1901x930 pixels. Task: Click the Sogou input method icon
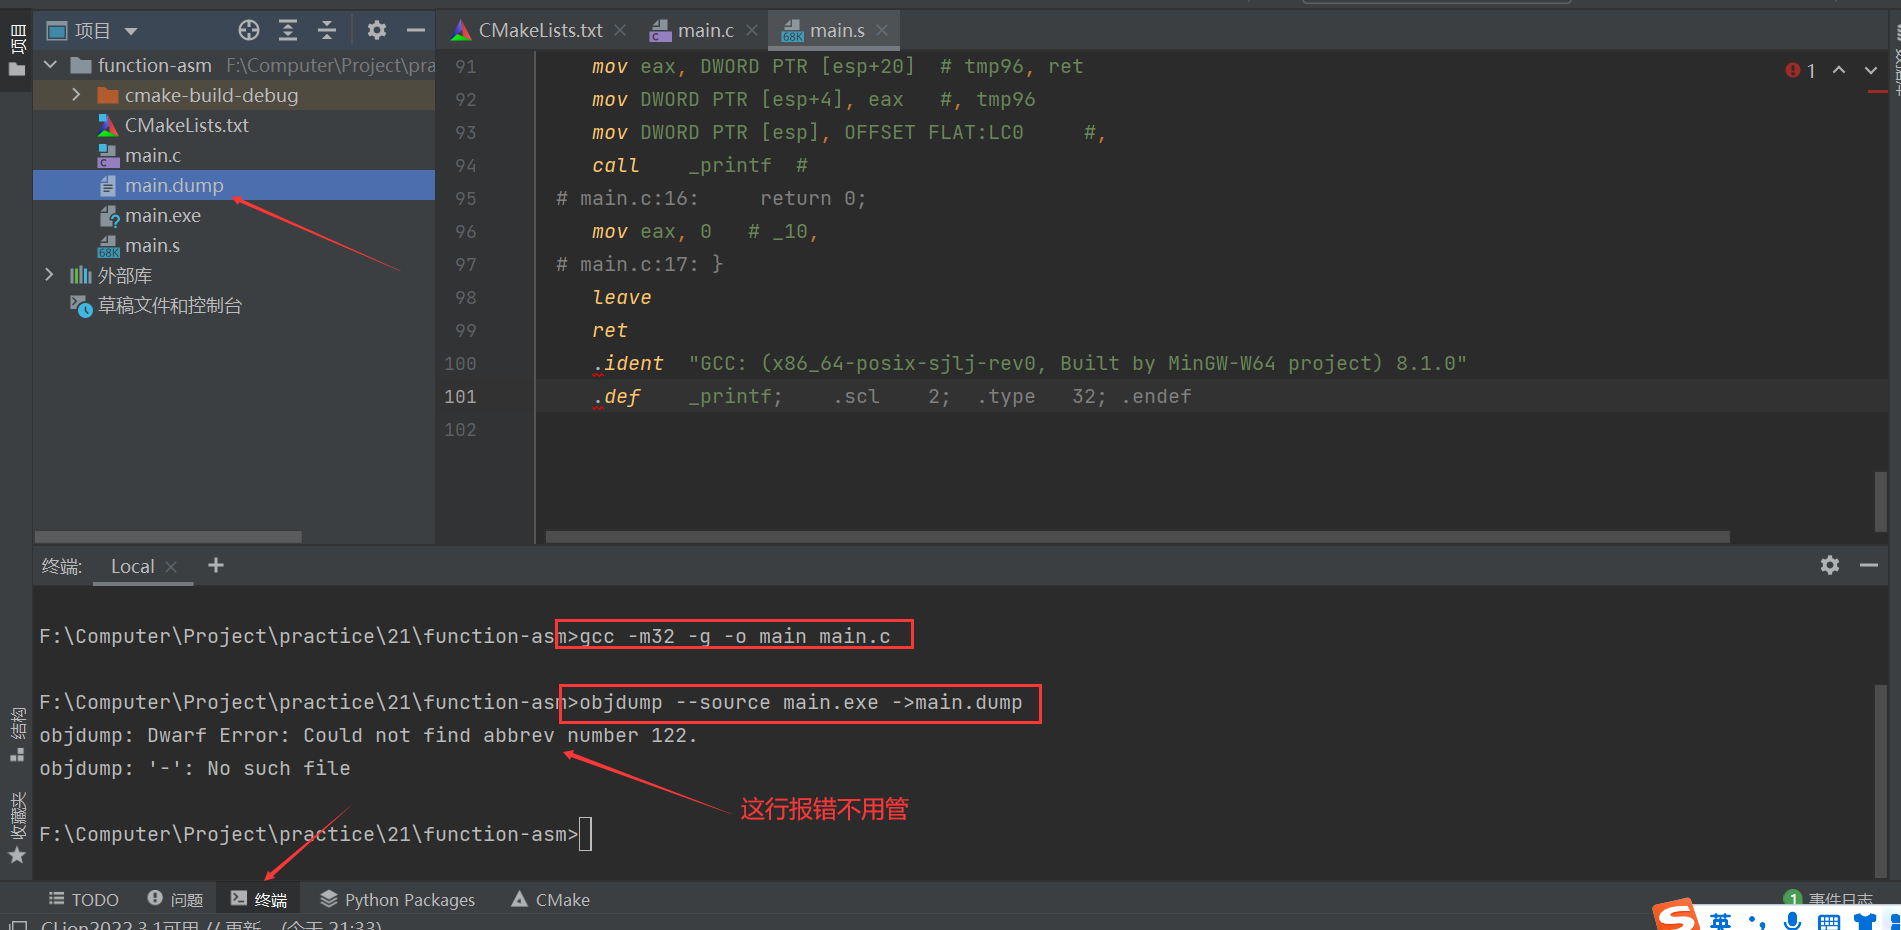(x=1675, y=916)
